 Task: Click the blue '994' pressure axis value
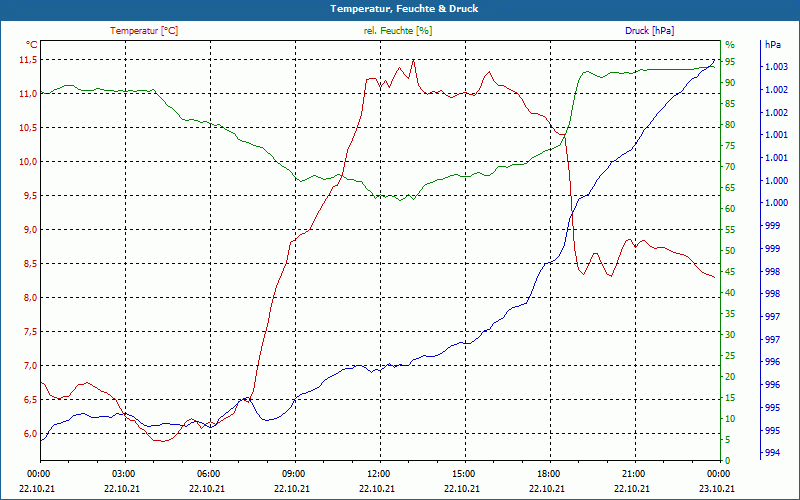tap(772, 453)
